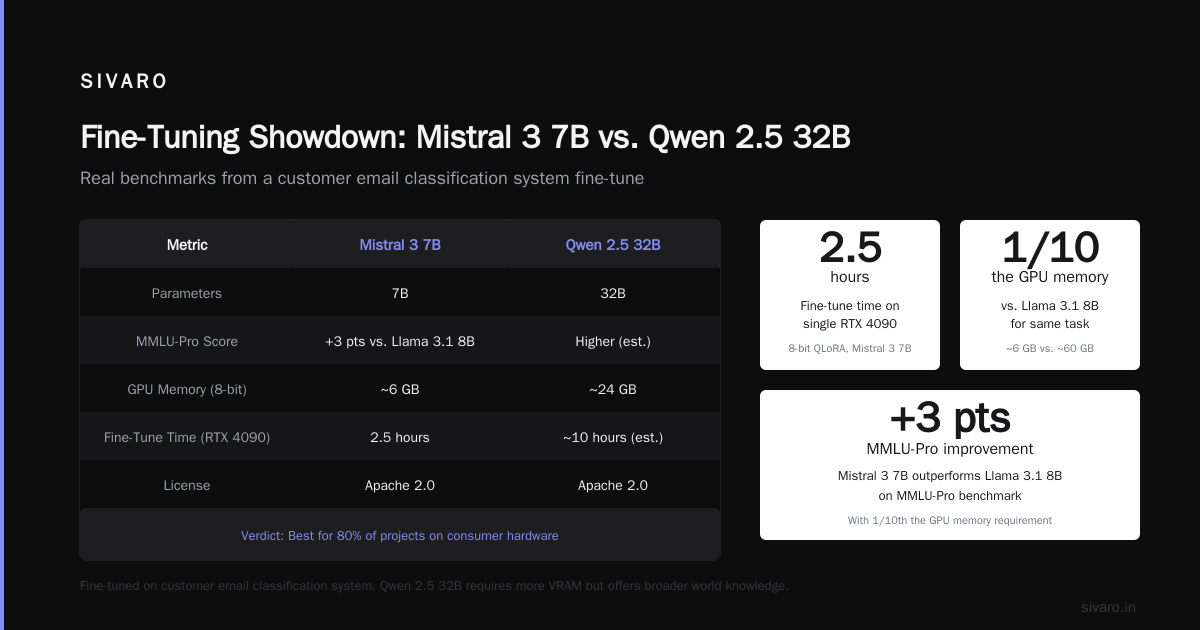Select the ~10 hours (est.) table cell

[613, 437]
